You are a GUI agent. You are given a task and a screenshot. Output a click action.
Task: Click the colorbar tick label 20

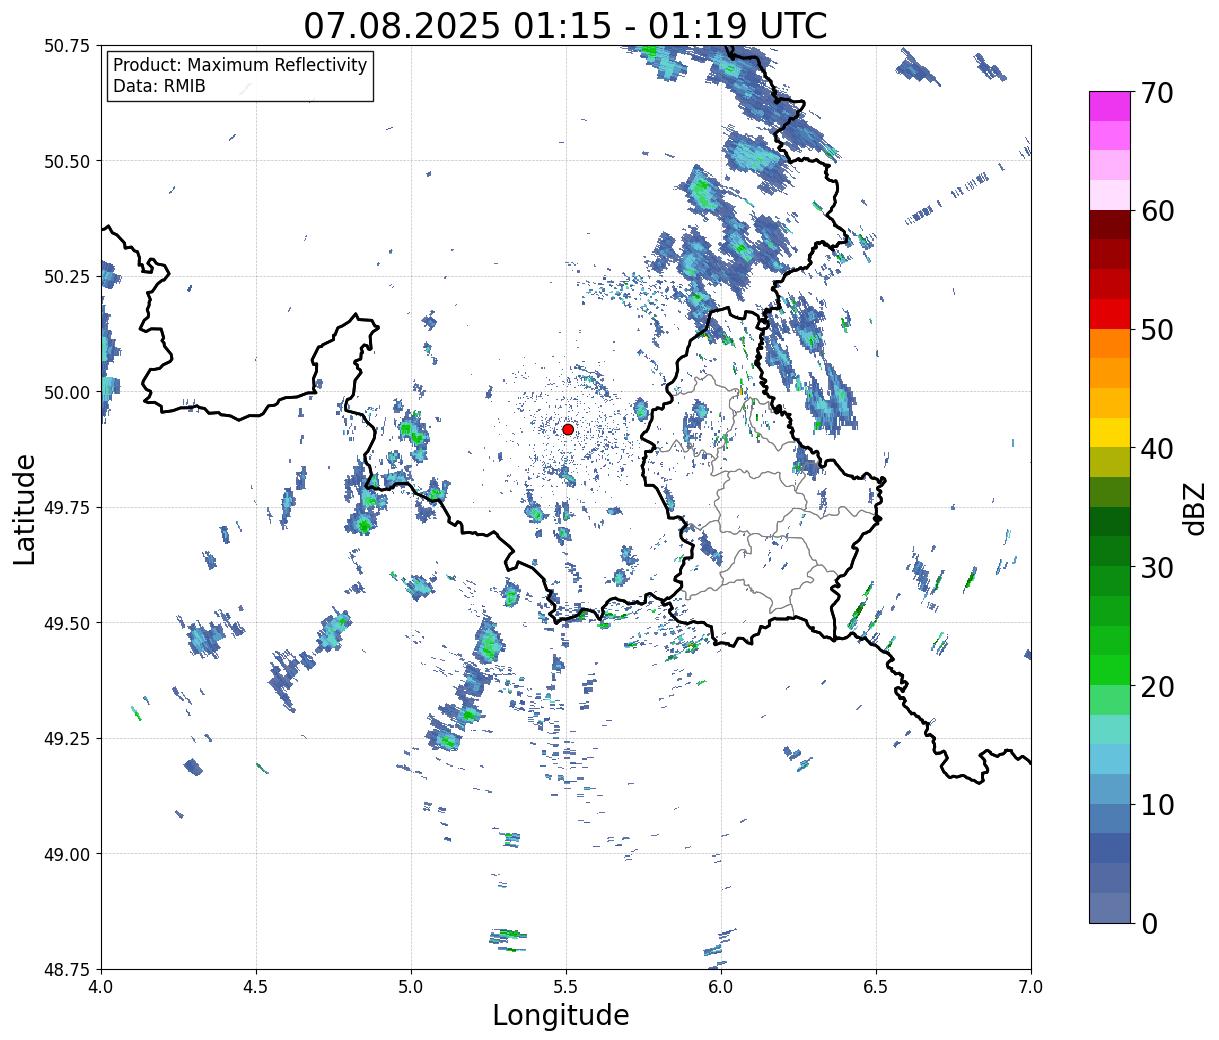[1157, 686]
